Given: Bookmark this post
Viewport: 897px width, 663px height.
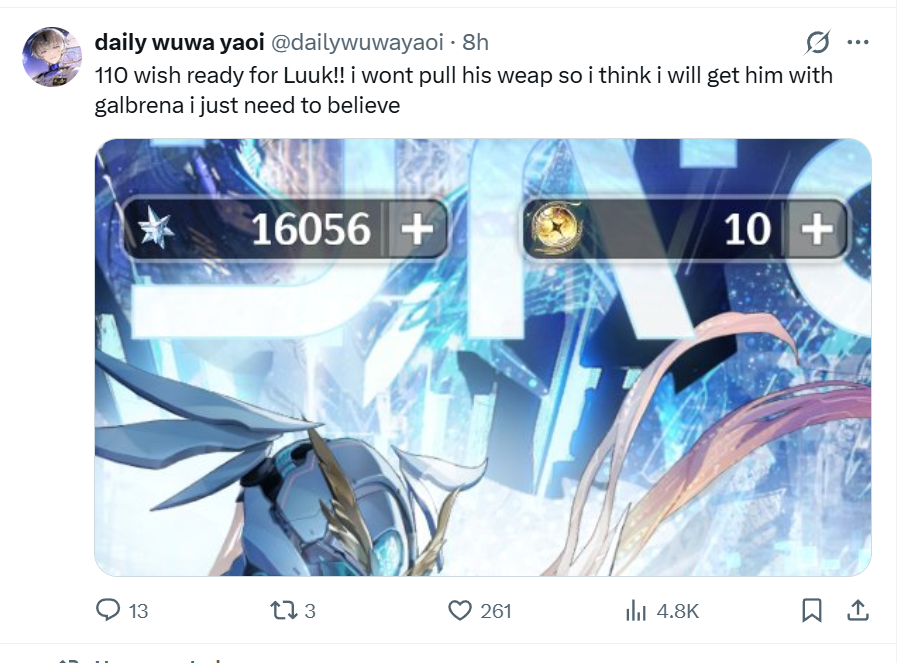Looking at the screenshot, I should point(812,610).
